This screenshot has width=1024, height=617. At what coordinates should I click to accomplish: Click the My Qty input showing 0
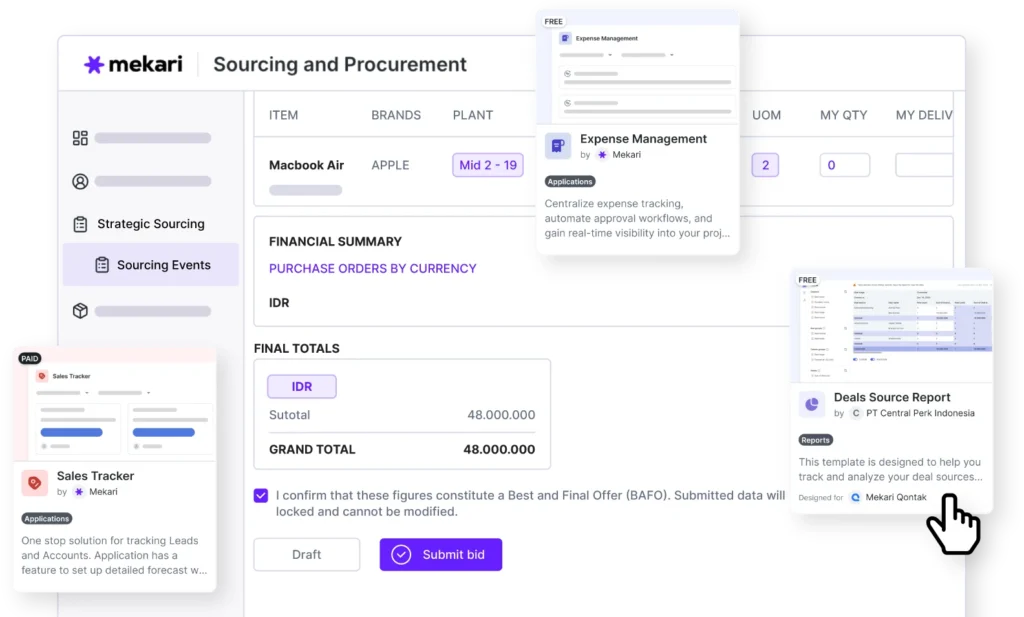(844, 165)
